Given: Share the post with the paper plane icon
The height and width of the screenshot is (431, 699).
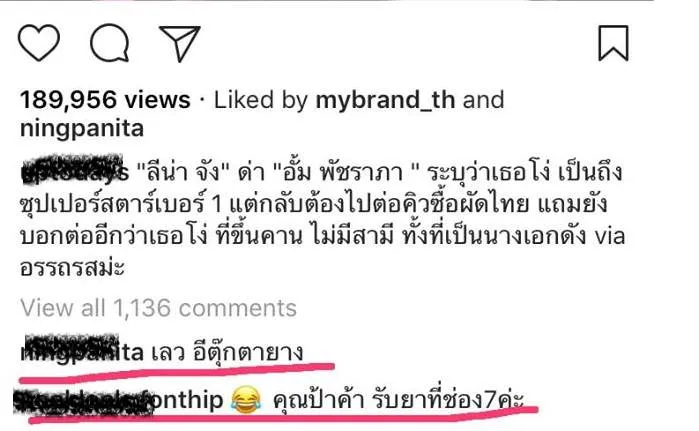Looking at the screenshot, I should pos(180,43).
